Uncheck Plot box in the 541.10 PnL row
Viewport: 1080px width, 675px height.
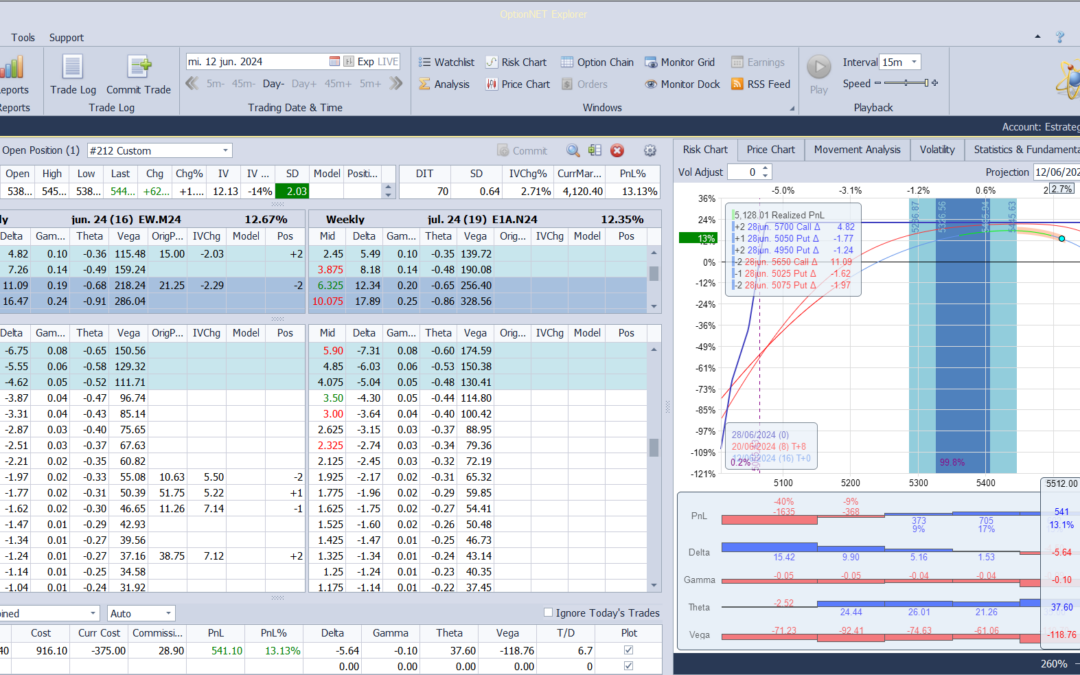pyautogui.click(x=628, y=650)
